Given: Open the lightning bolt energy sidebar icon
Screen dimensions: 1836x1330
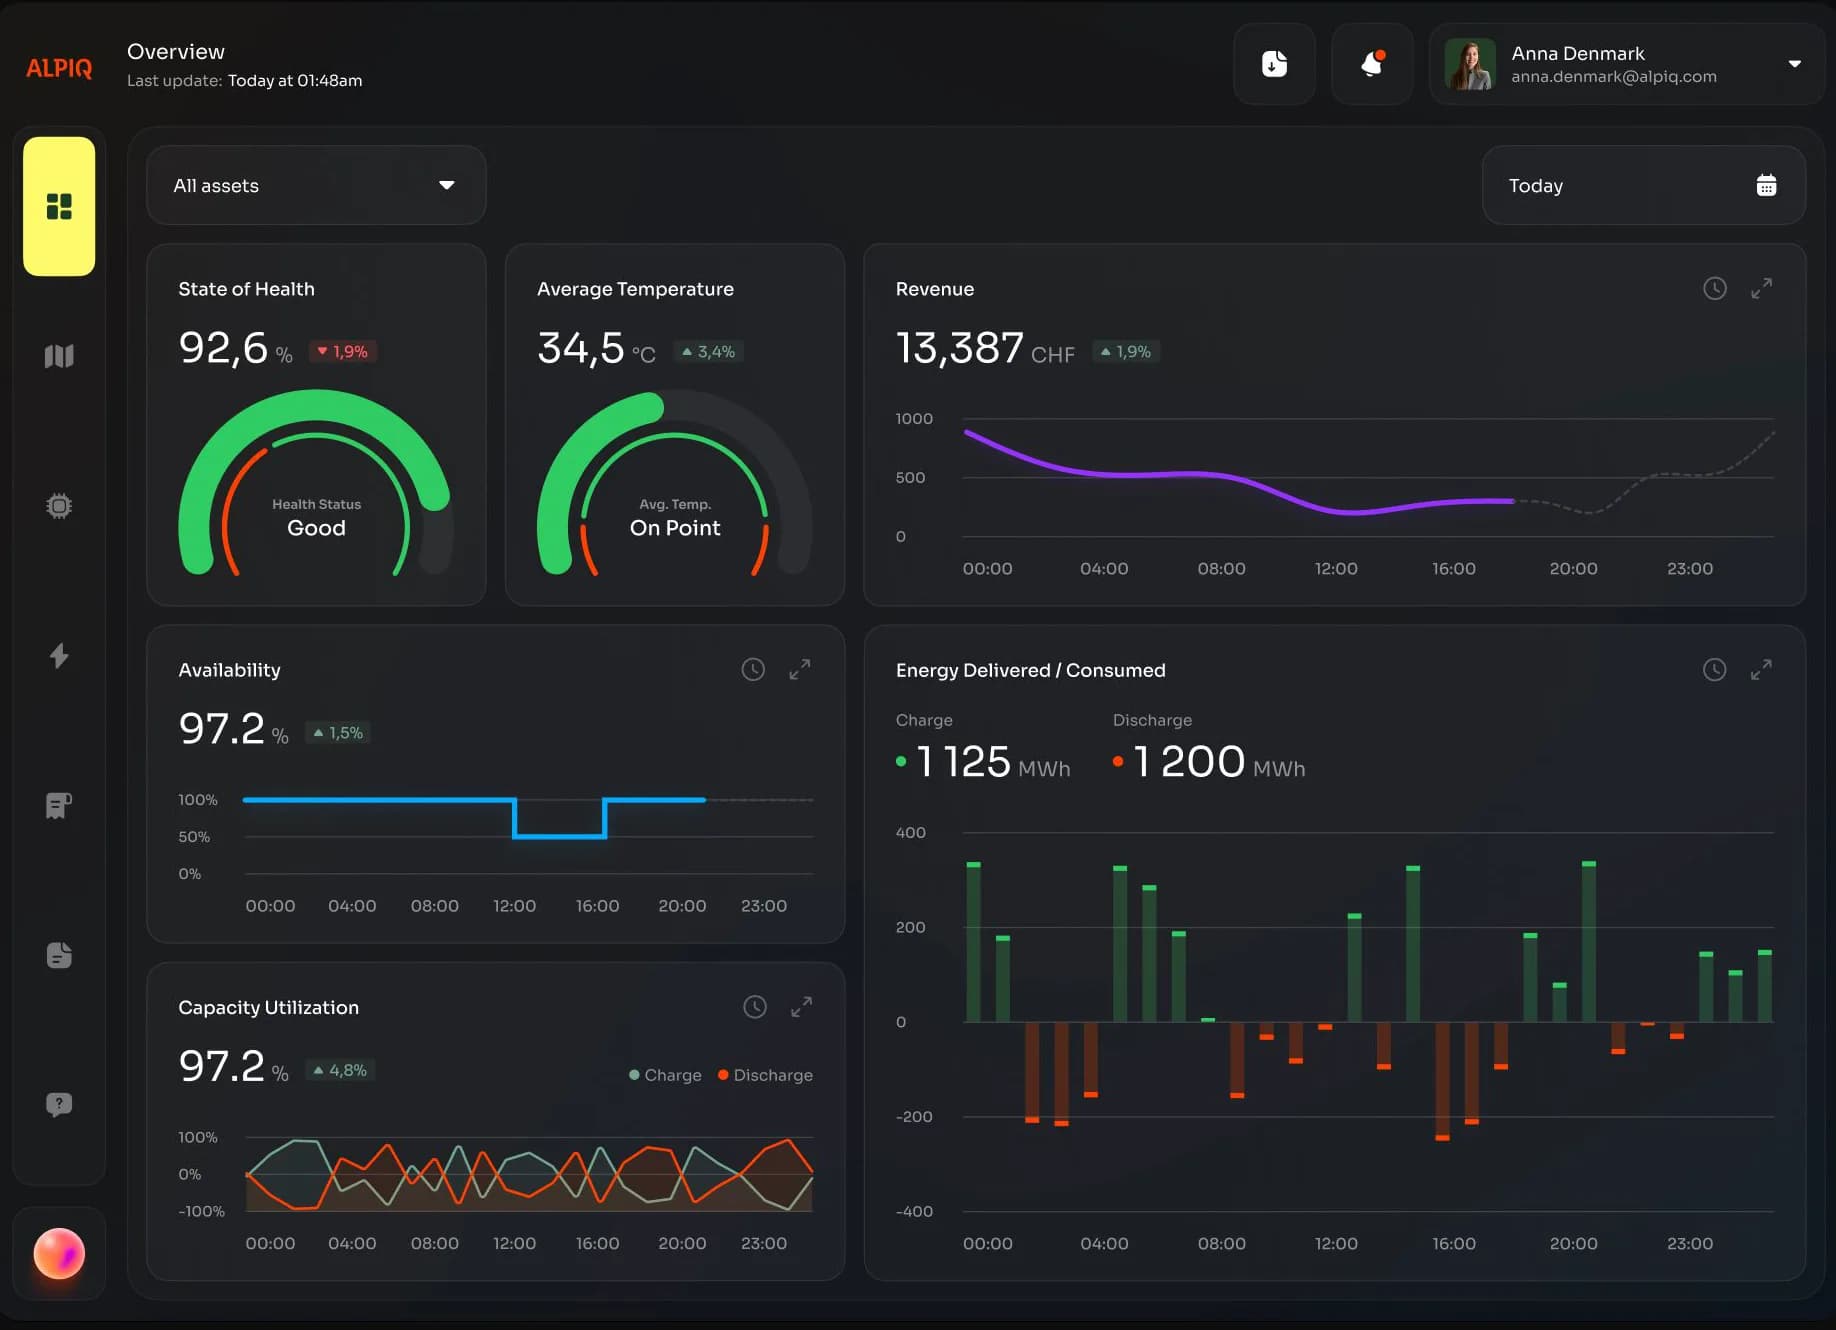Looking at the screenshot, I should pyautogui.click(x=59, y=655).
